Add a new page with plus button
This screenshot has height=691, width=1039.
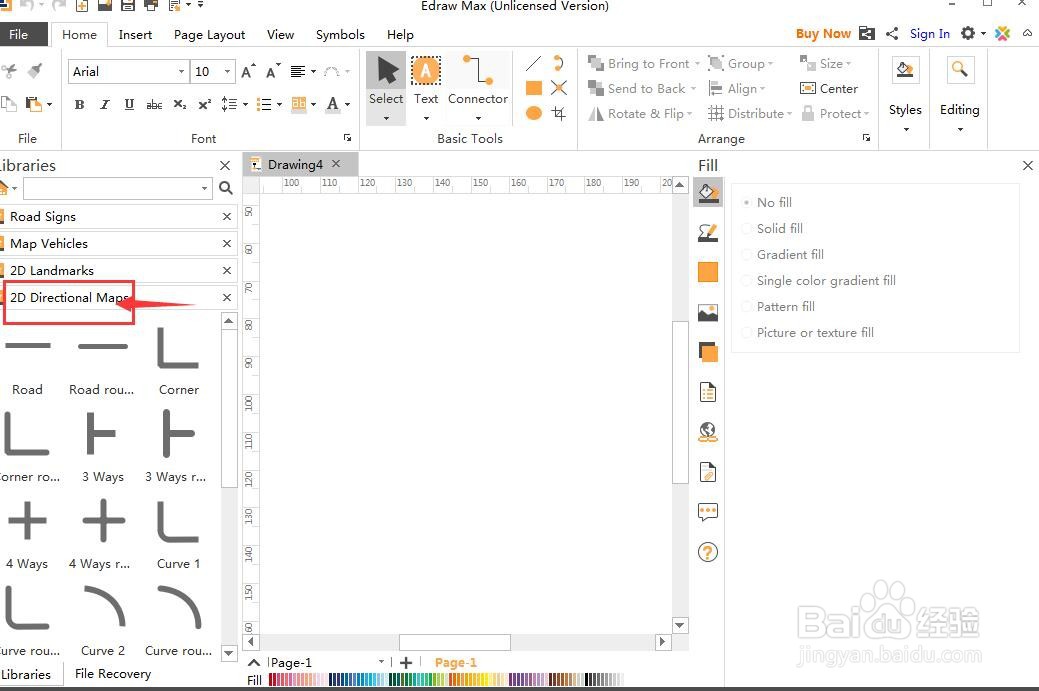(406, 662)
